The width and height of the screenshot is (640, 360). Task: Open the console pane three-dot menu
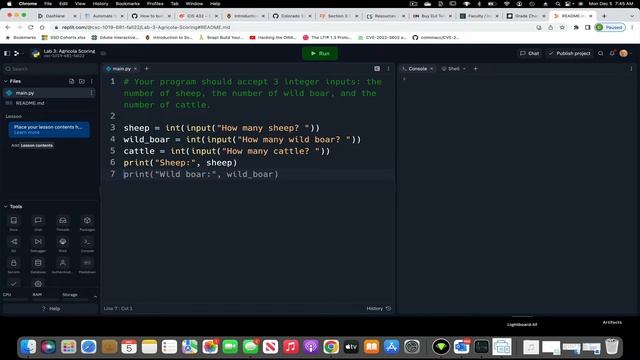[x=631, y=69]
